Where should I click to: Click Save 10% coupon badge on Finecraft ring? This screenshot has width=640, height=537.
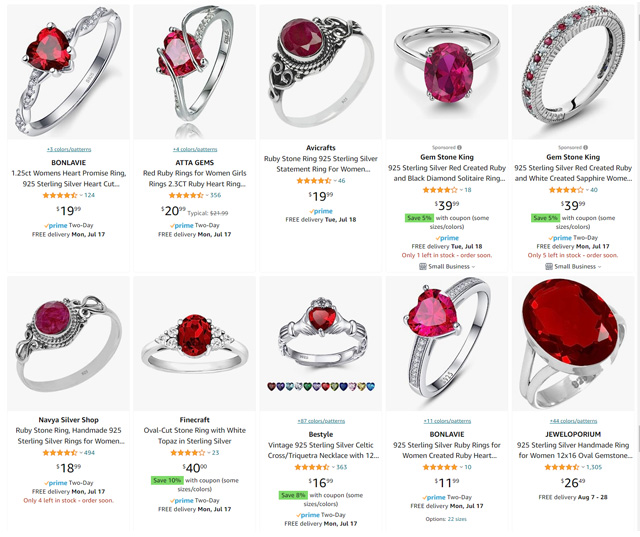click(167, 480)
